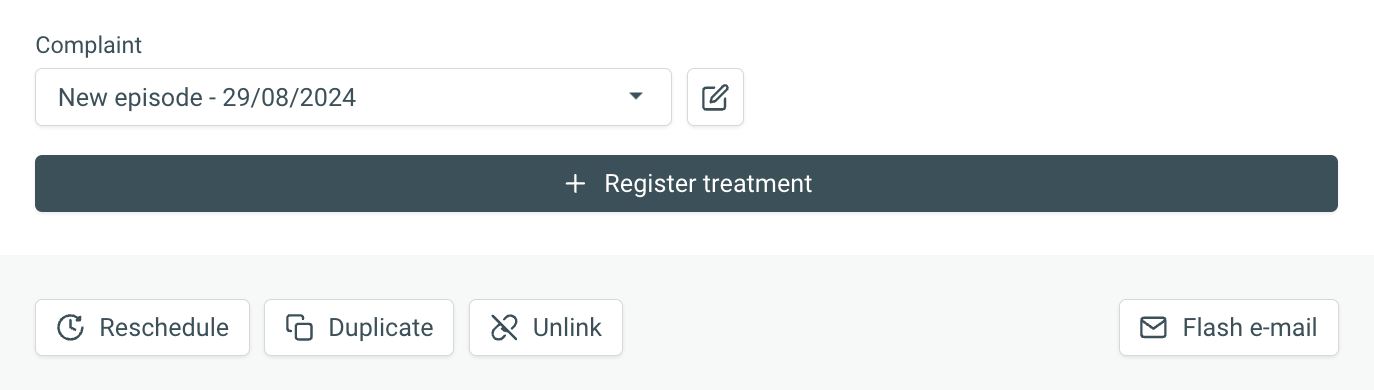Reschedule this appointment
This screenshot has width=1374, height=390.
[142, 328]
